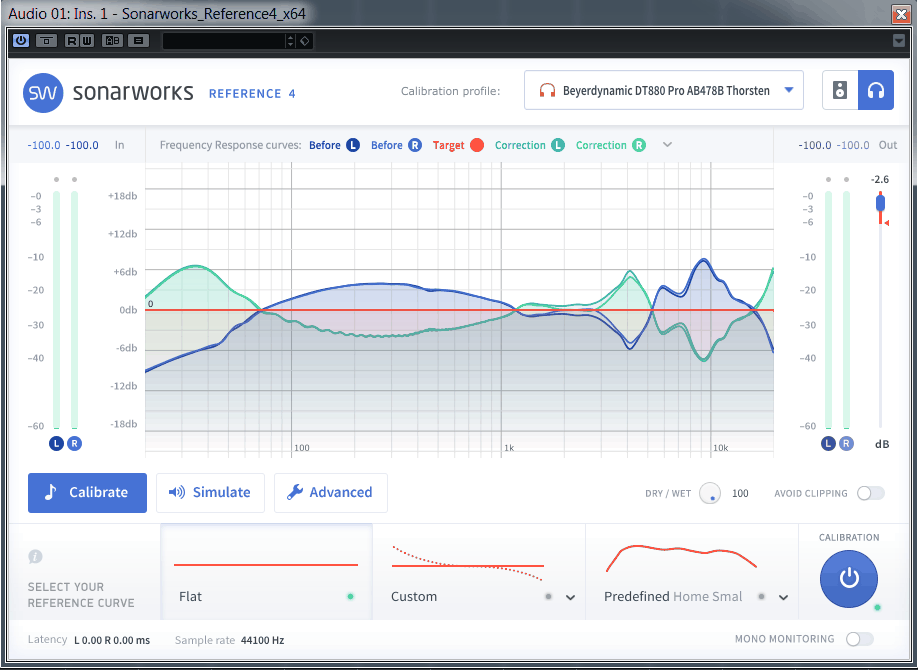Toggle the red Target curve visibility
The image size is (918, 670).
pyautogui.click(x=477, y=145)
